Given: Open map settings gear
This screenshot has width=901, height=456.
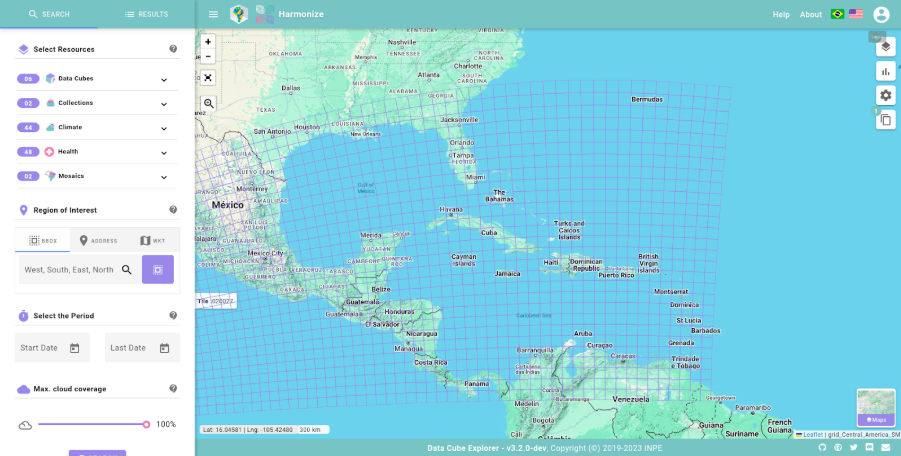Looking at the screenshot, I should [885, 95].
